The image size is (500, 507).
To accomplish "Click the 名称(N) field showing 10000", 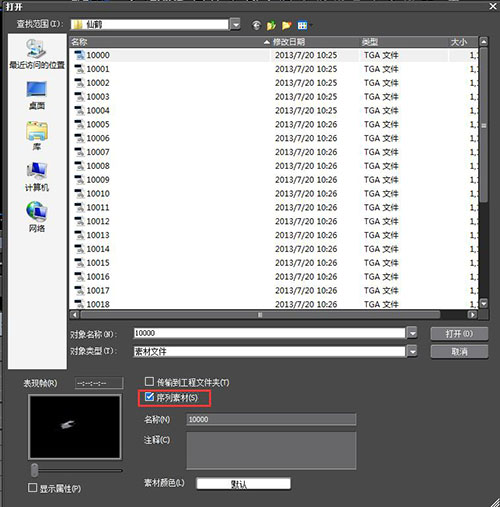I will [271, 419].
